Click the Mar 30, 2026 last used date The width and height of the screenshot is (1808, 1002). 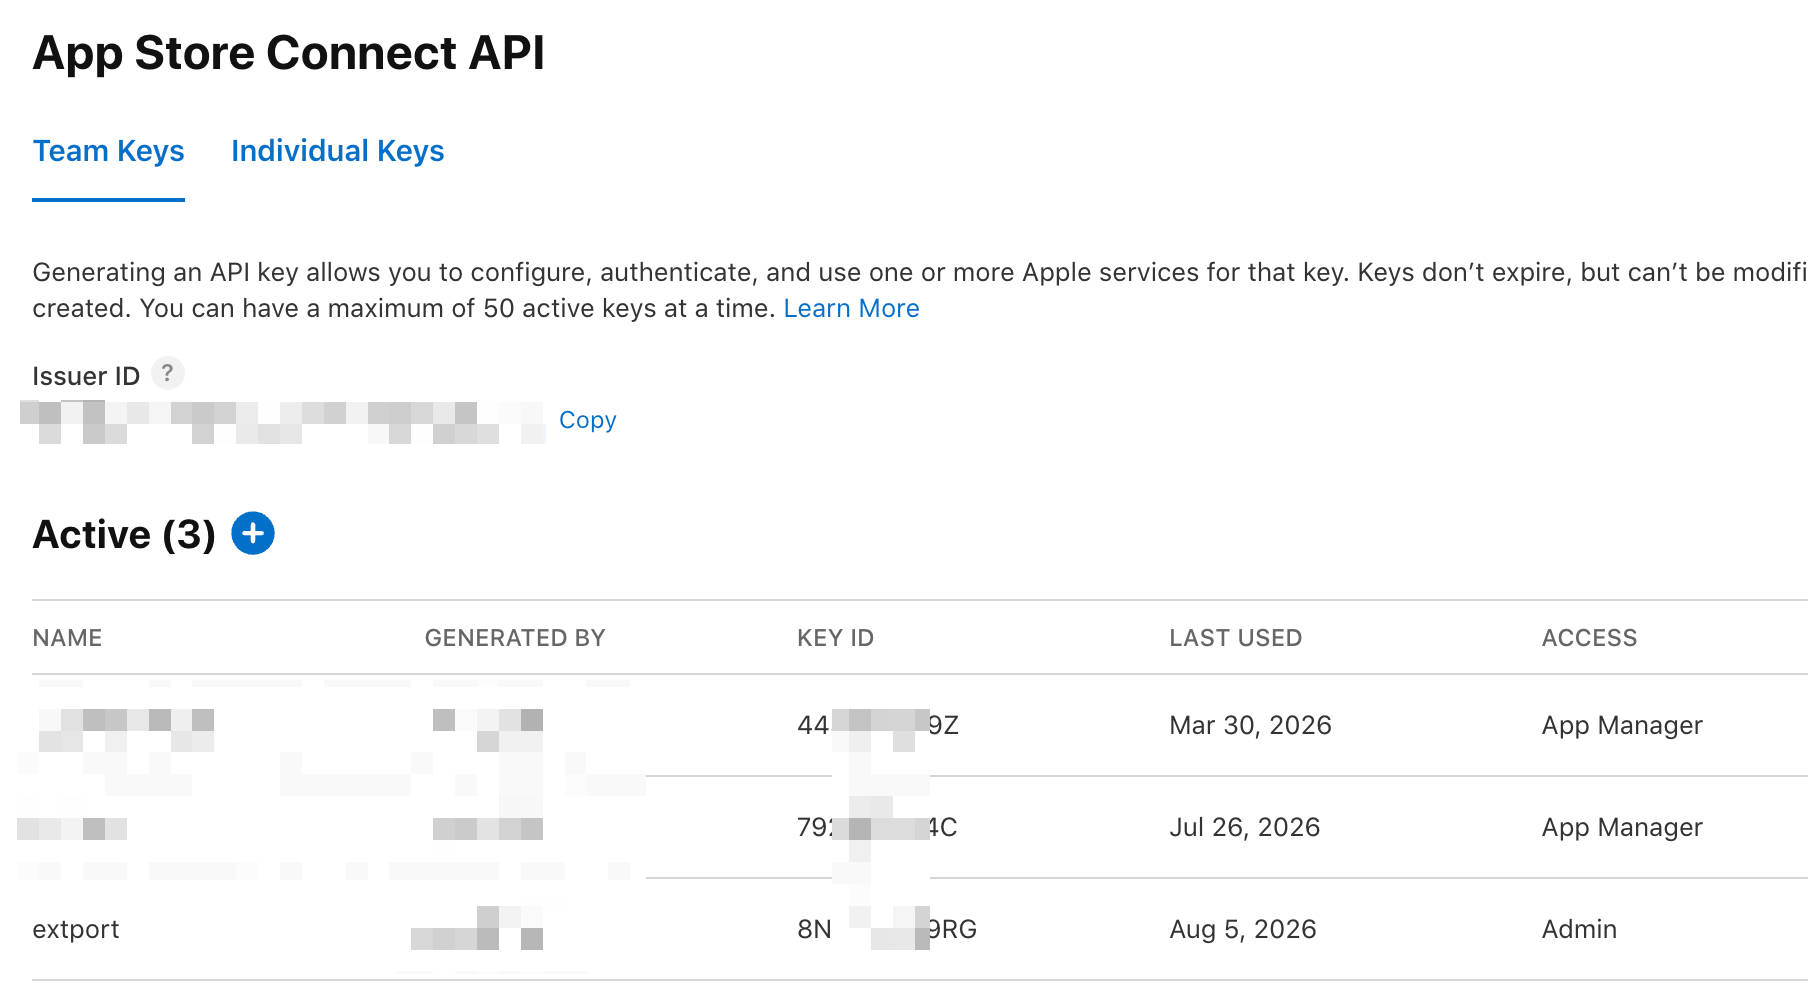(x=1250, y=725)
